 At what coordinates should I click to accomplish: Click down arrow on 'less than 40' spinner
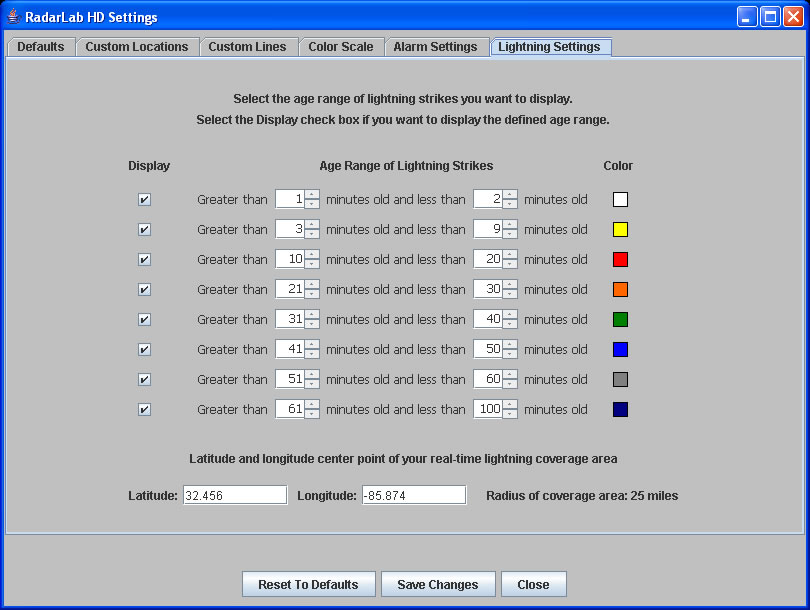click(x=510, y=324)
